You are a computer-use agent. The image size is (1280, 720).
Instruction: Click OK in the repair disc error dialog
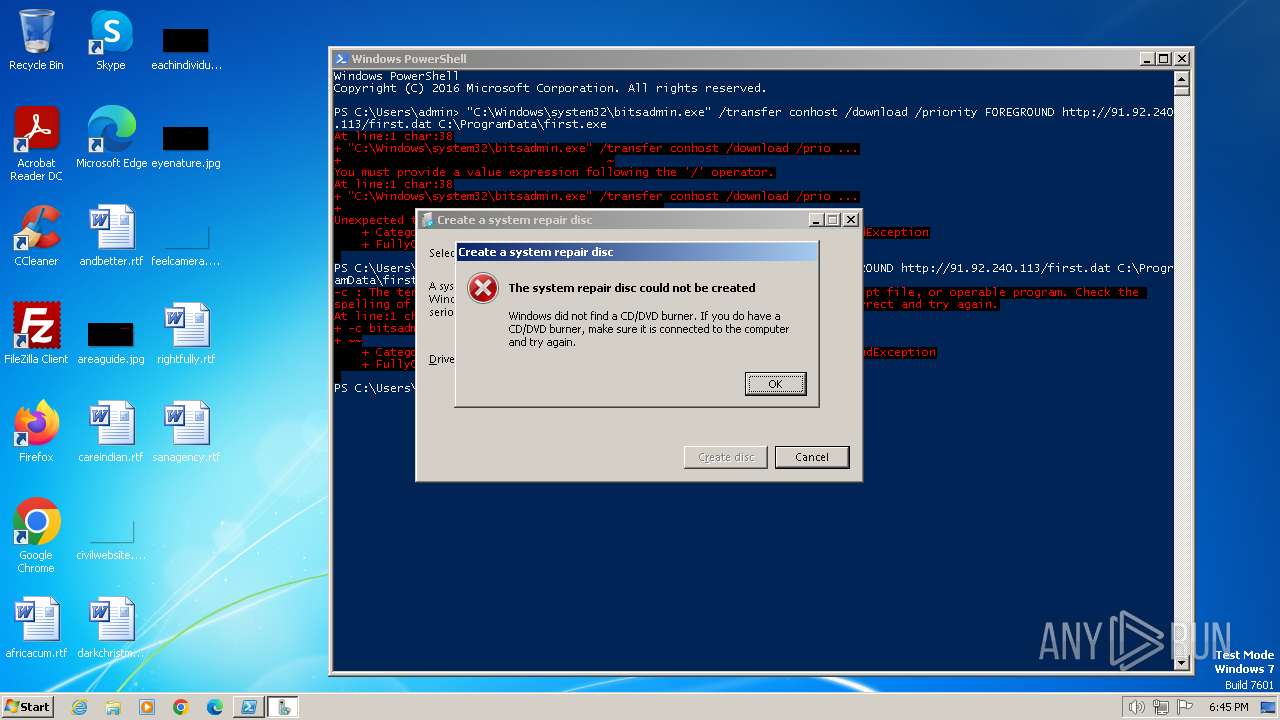(775, 384)
